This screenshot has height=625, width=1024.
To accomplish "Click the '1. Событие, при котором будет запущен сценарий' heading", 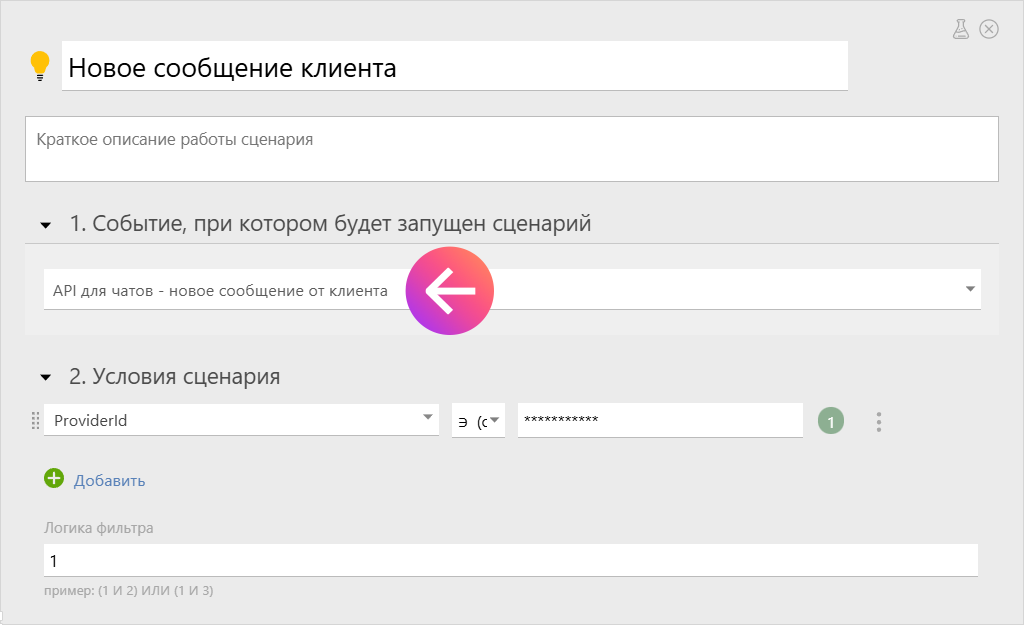I will [330, 224].
